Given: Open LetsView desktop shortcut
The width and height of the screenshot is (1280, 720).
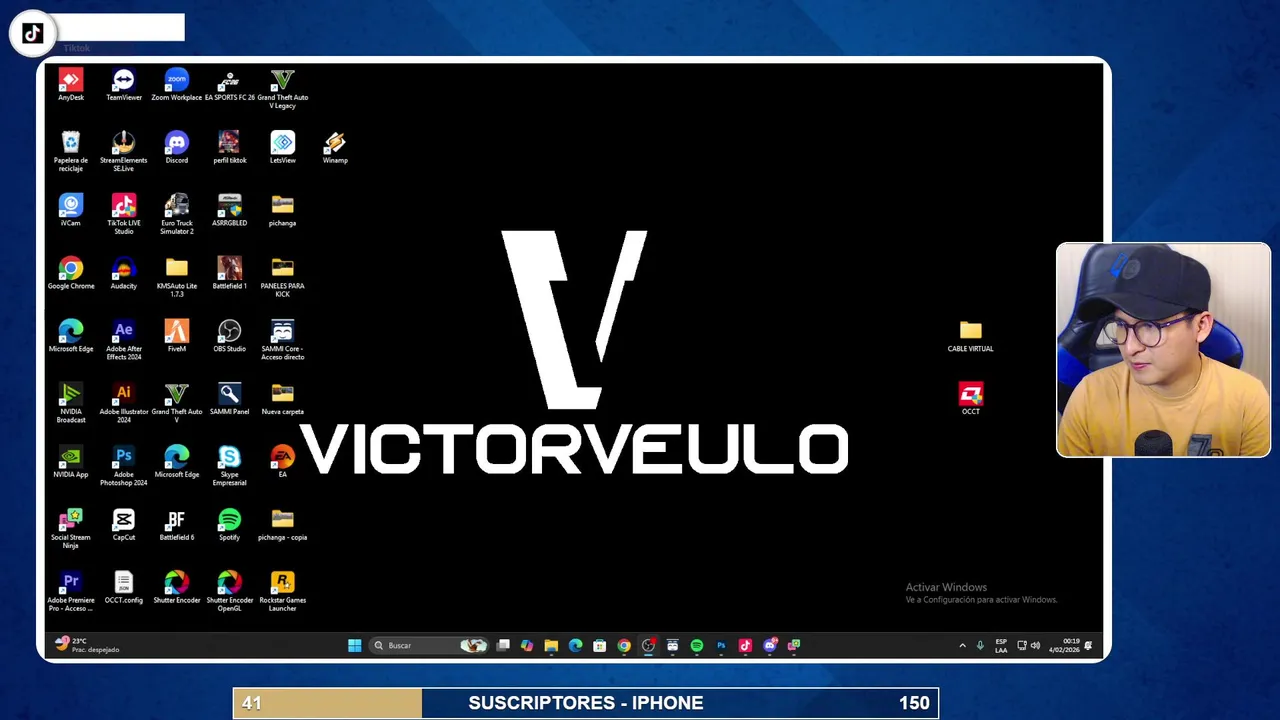Looking at the screenshot, I should (283, 147).
